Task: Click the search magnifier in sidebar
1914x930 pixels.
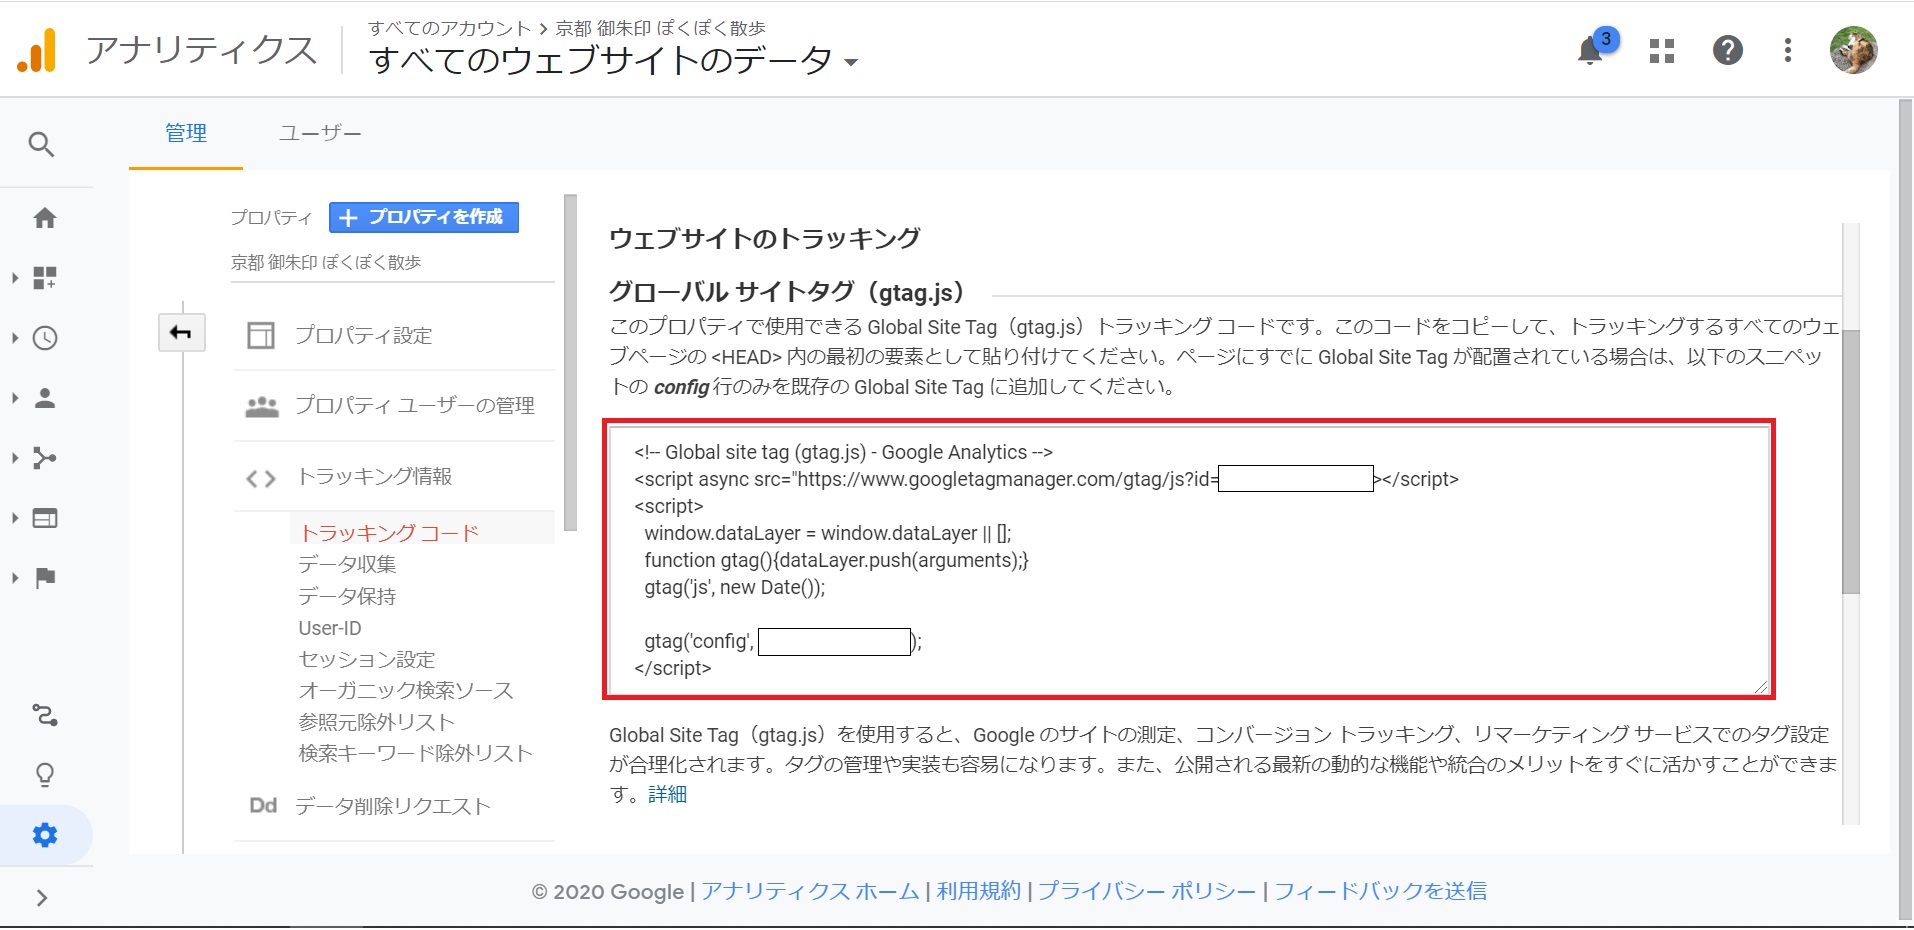Action: click(x=41, y=144)
